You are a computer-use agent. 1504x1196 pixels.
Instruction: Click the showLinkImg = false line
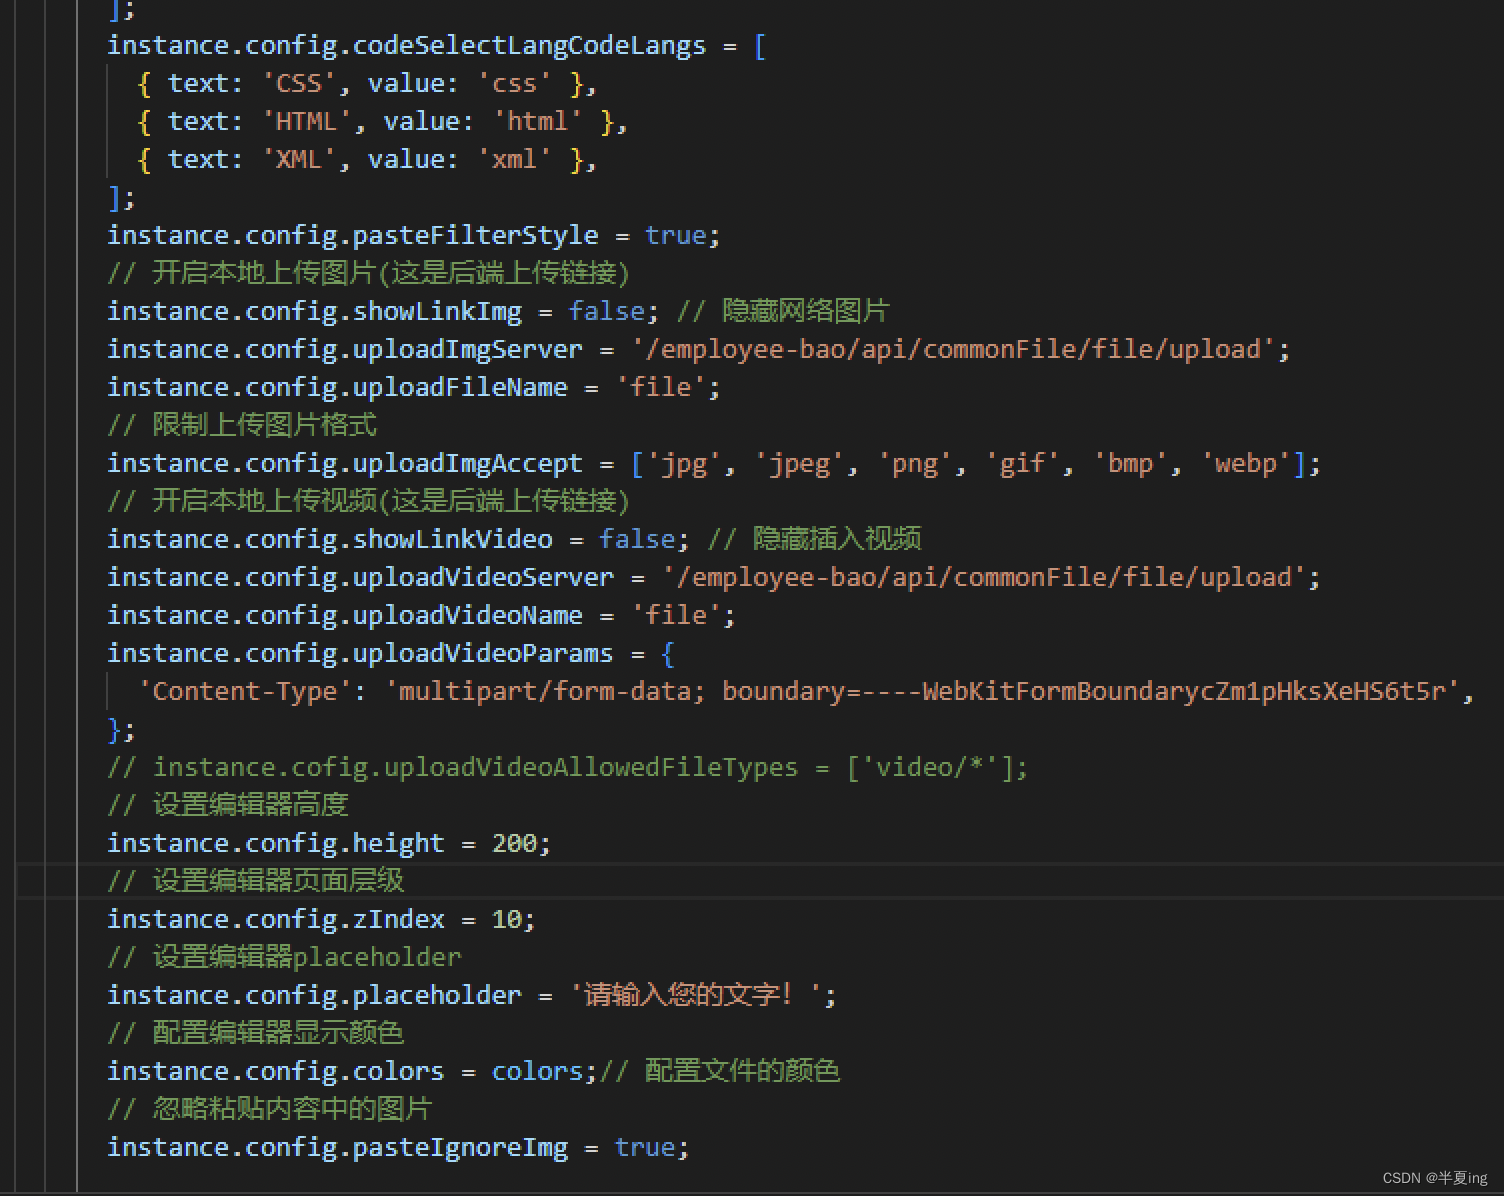383,312
